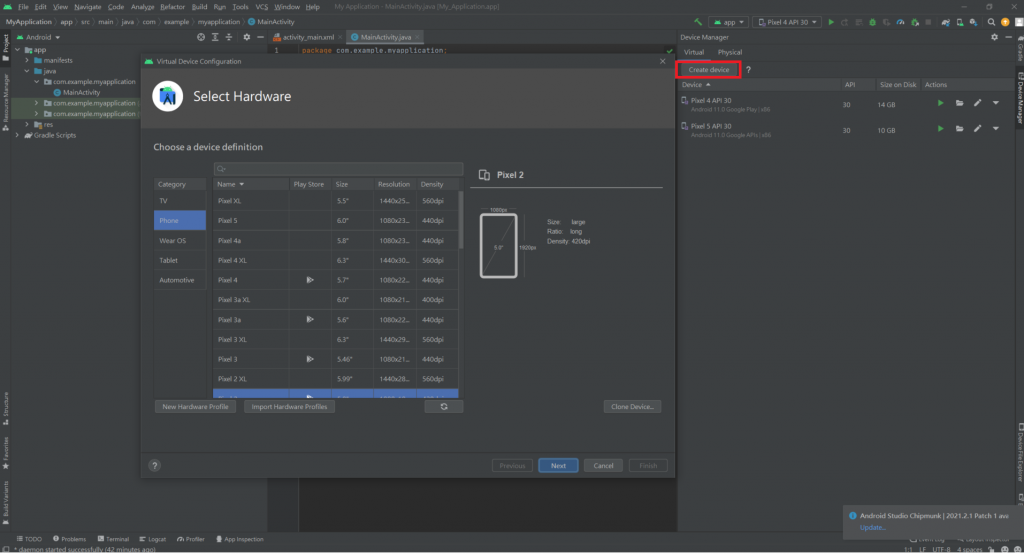
Task: Launch the Pixel 5 API 30 emulator
Action: point(940,129)
